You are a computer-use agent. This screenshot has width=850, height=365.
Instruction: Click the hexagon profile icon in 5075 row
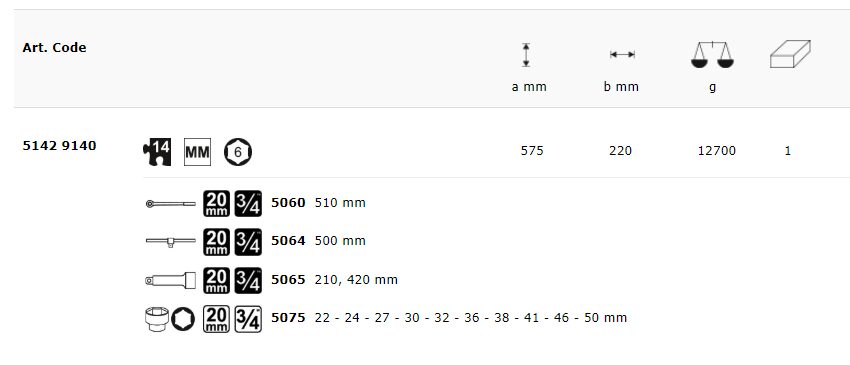(183, 319)
